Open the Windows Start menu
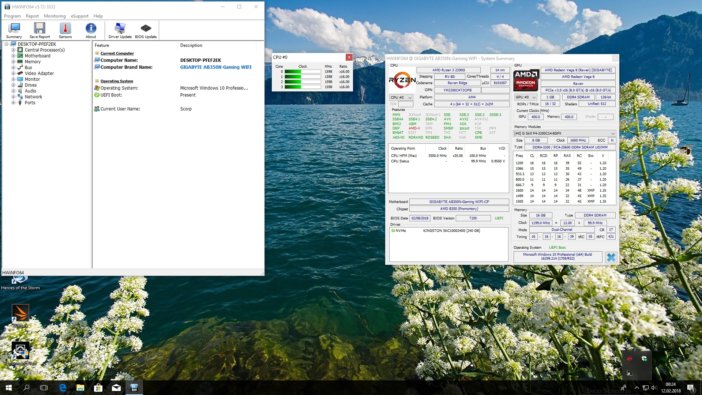 click(9, 388)
